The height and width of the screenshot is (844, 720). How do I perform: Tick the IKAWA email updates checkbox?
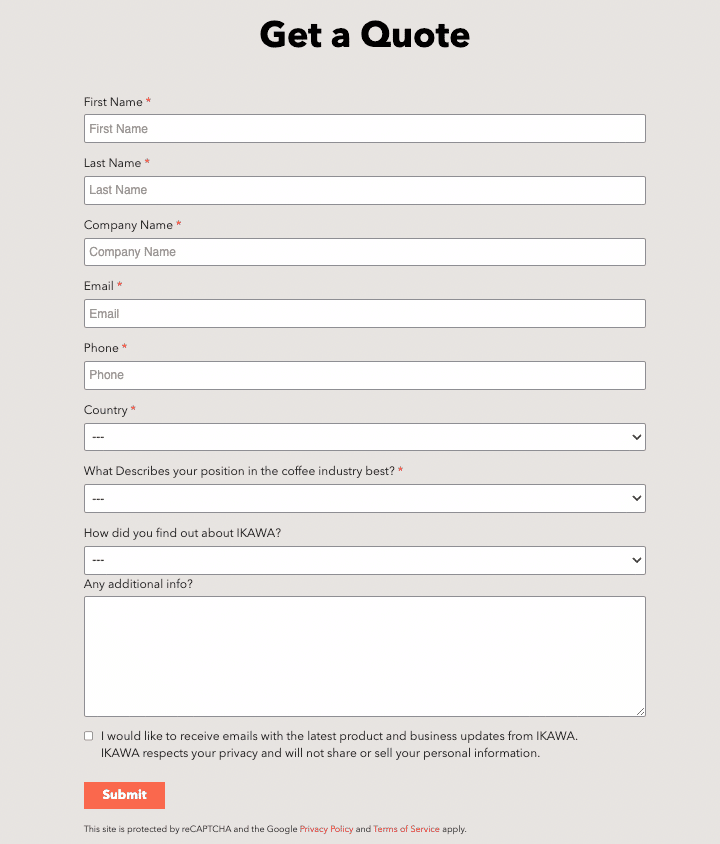pyautogui.click(x=89, y=736)
